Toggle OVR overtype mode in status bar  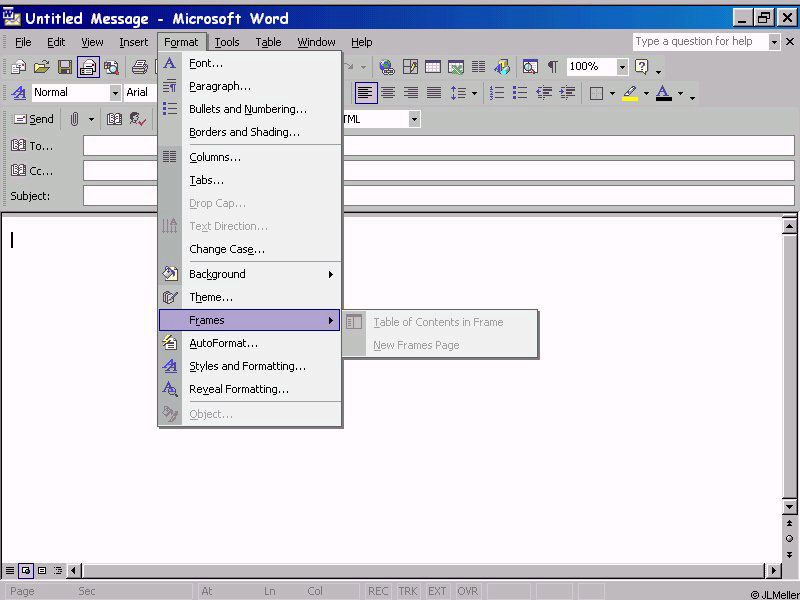pyautogui.click(x=468, y=591)
